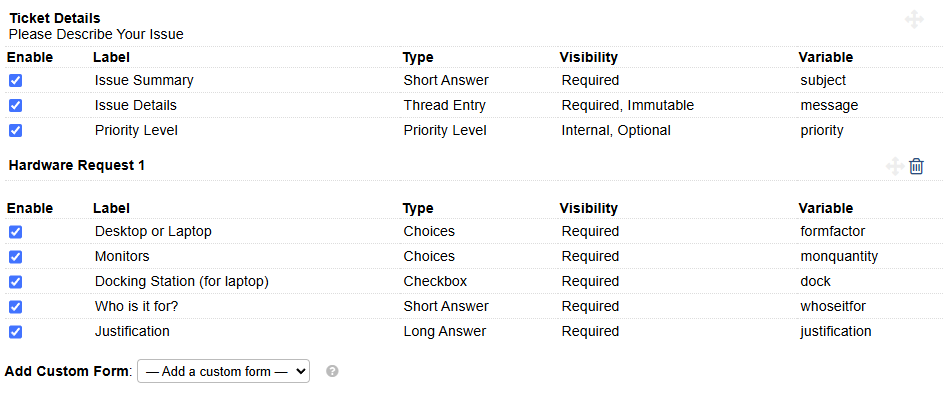Toggle the Who is it for? checkbox

(16, 307)
